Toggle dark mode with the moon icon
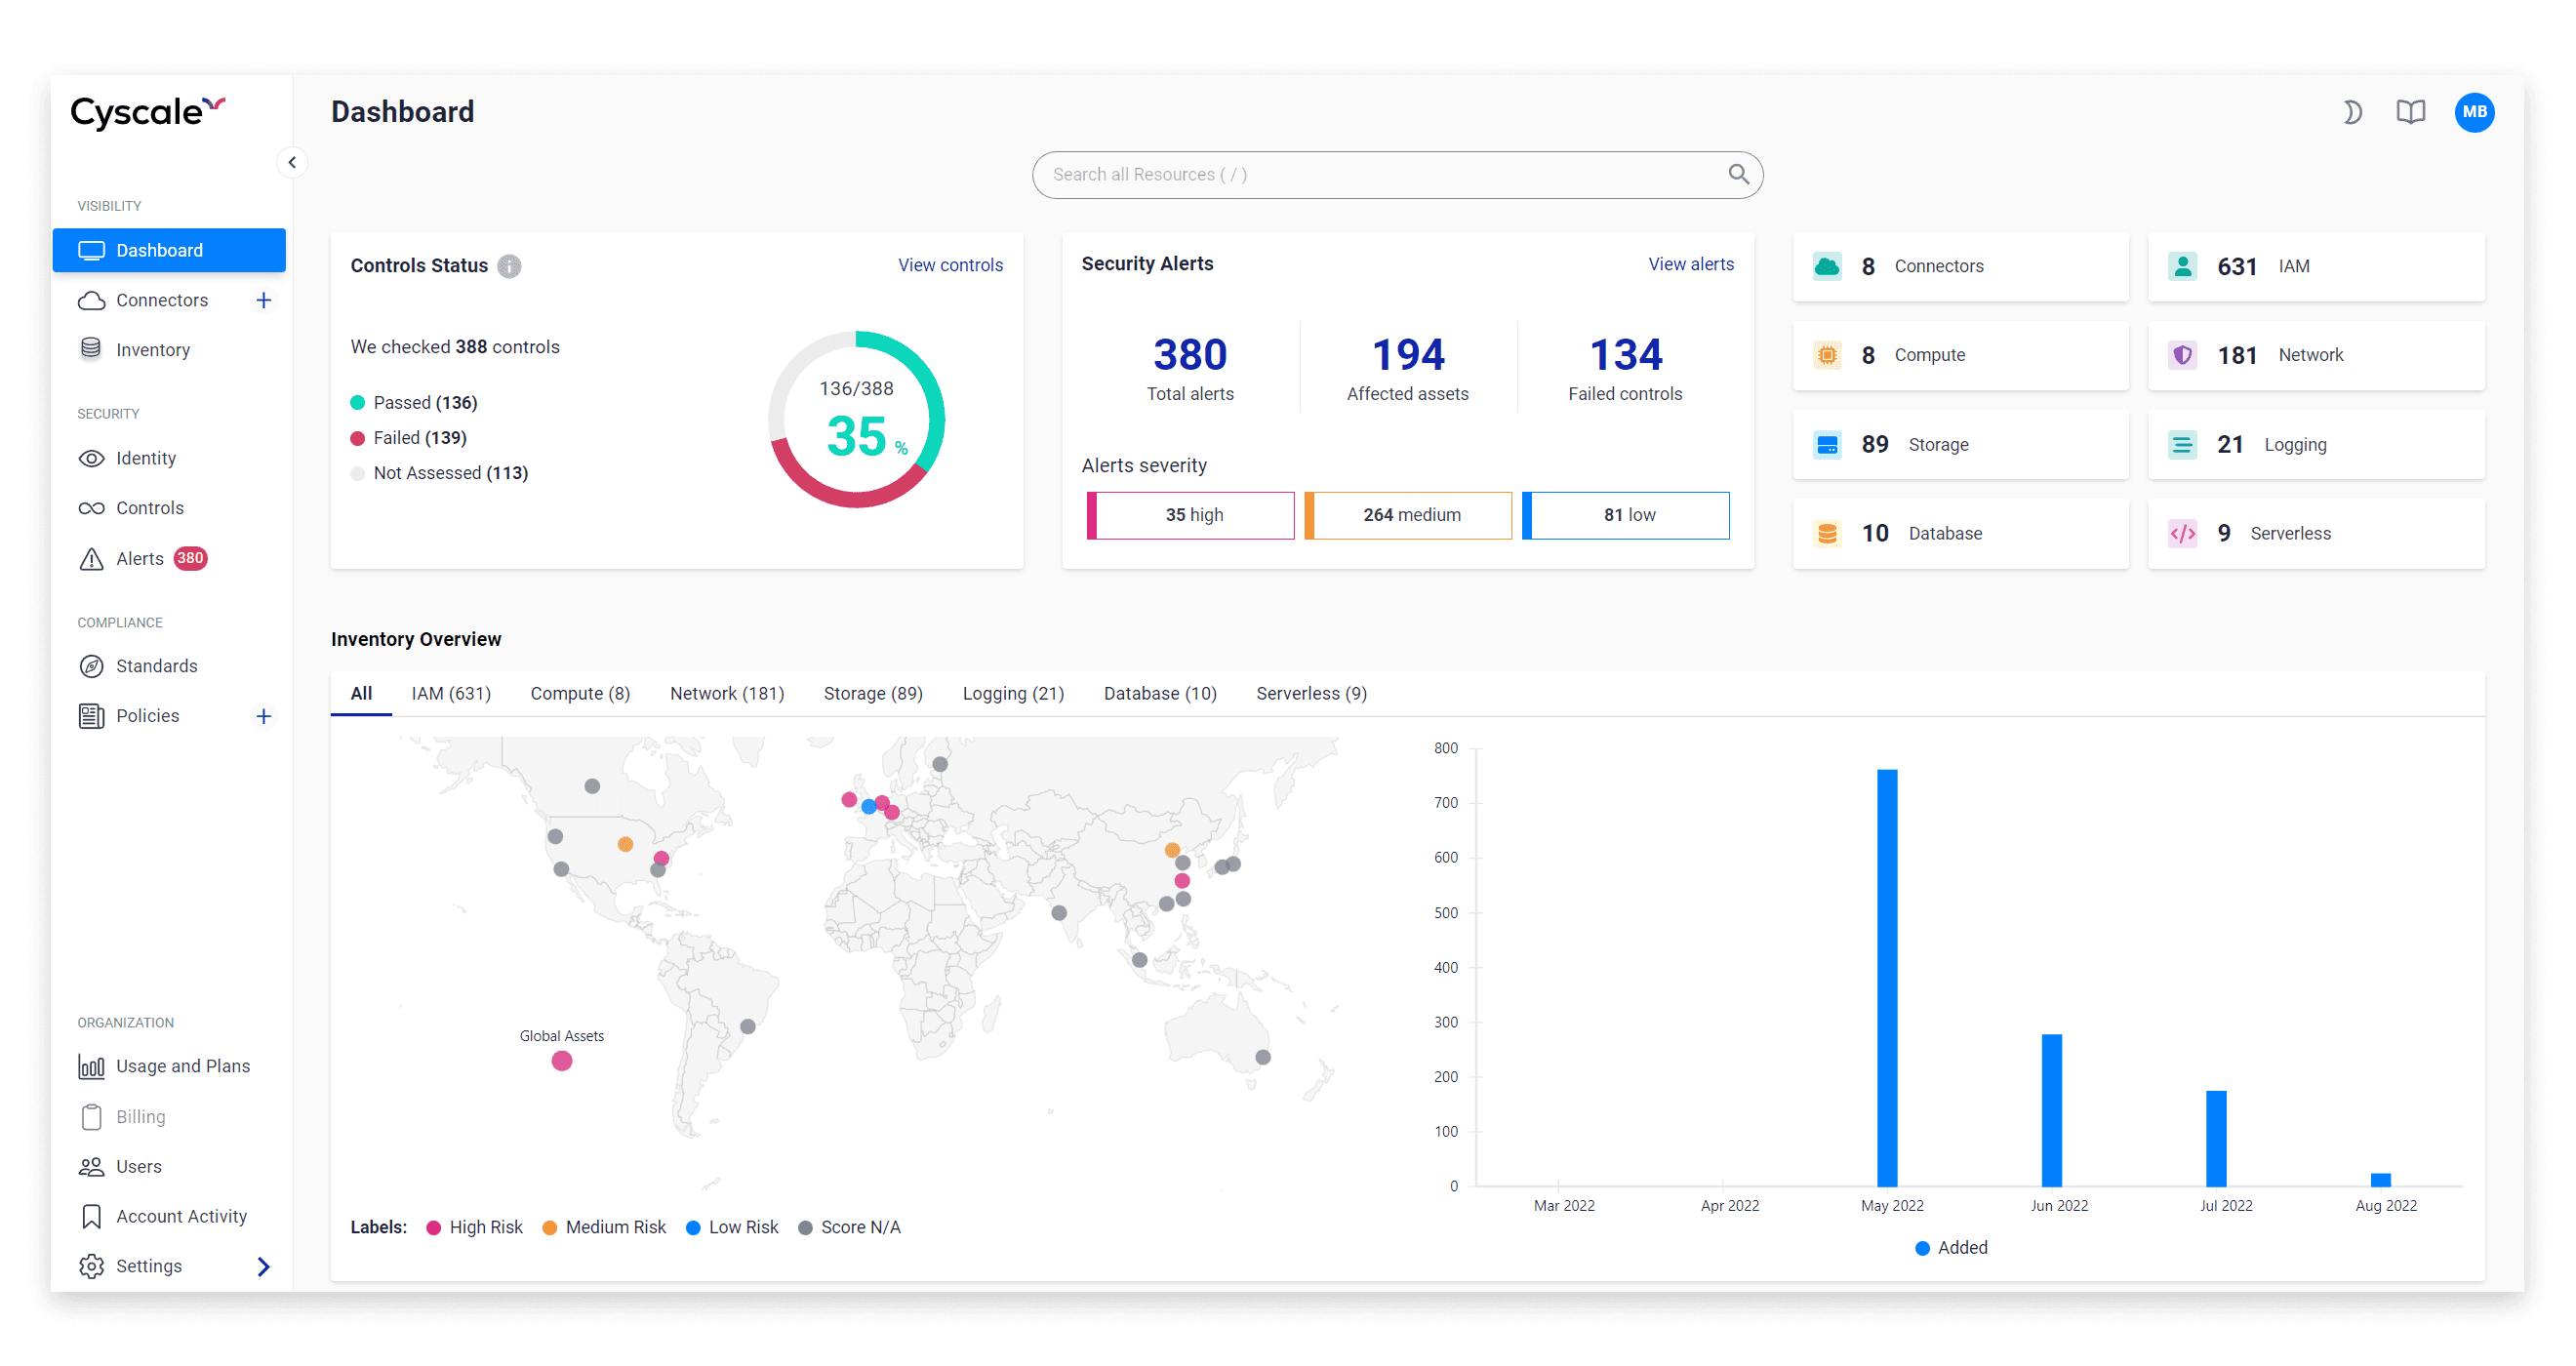Viewport: 2576px width, 1366px height. point(2352,112)
